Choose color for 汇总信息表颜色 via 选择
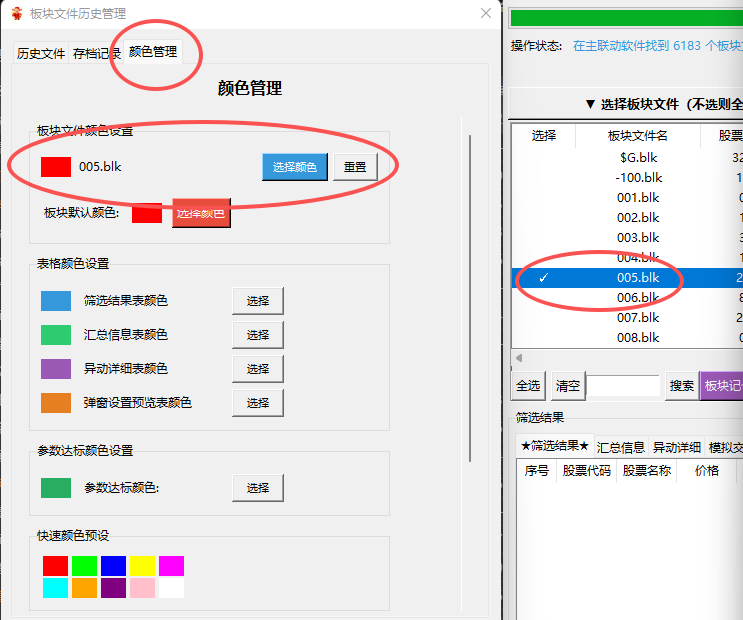This screenshot has height=620, width=743. [x=258, y=335]
